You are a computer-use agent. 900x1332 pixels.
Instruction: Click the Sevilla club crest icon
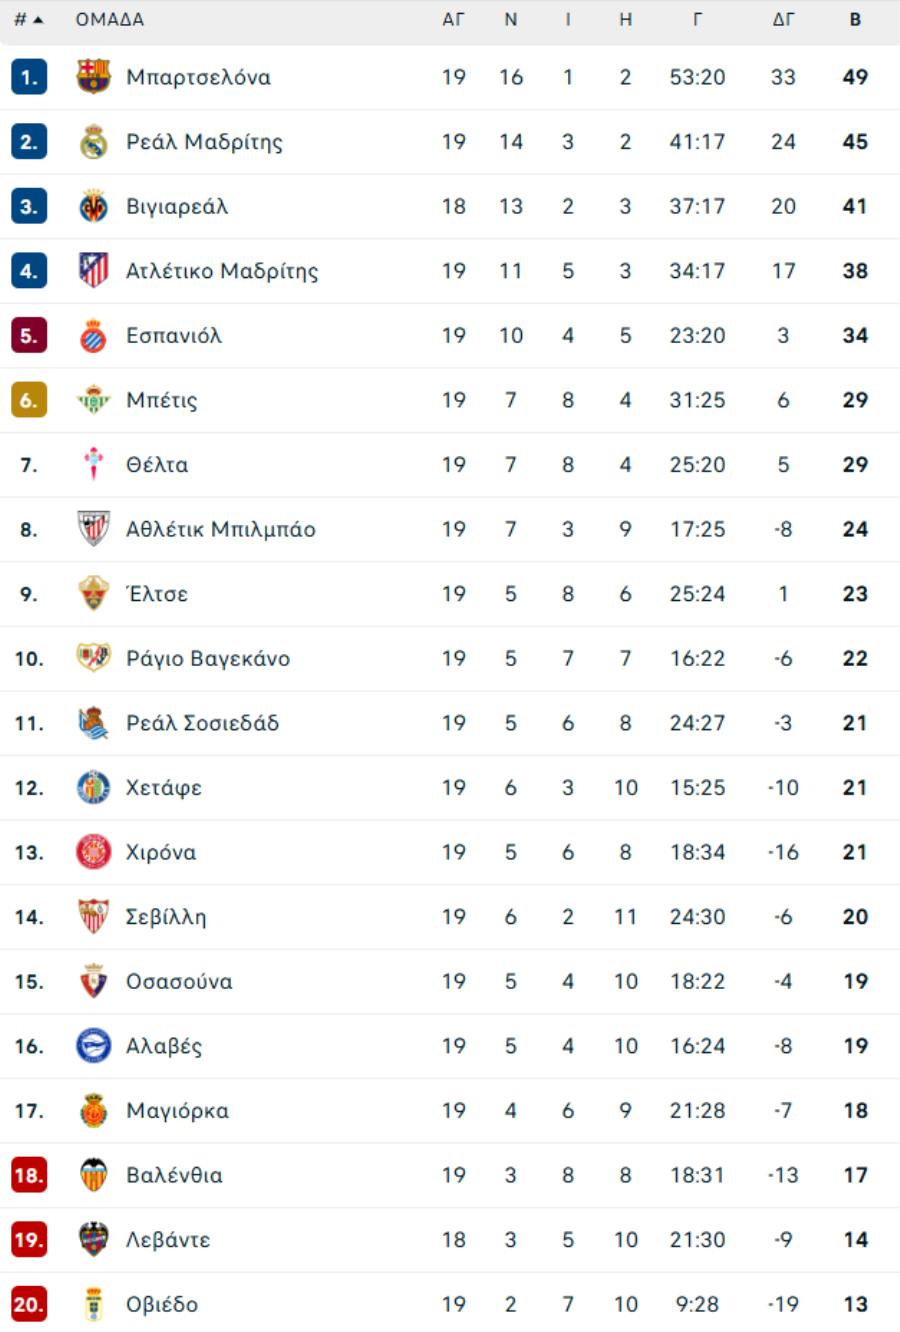tap(93, 917)
